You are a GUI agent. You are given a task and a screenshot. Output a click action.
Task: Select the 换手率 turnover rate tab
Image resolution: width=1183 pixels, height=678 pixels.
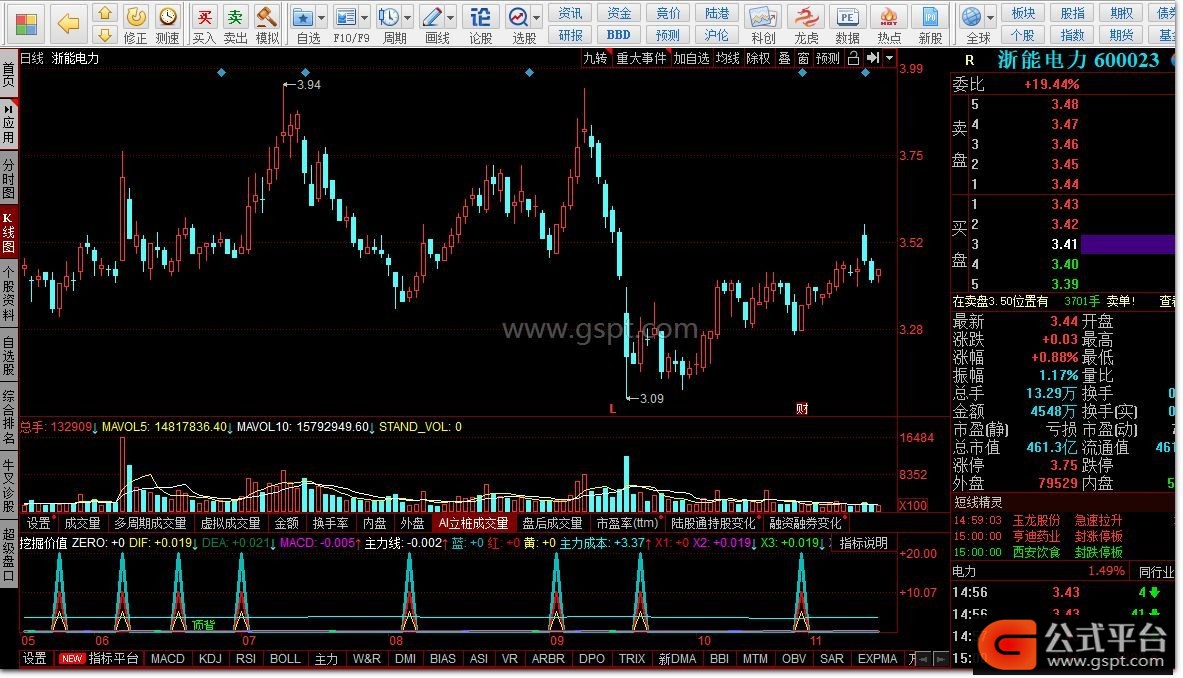330,523
